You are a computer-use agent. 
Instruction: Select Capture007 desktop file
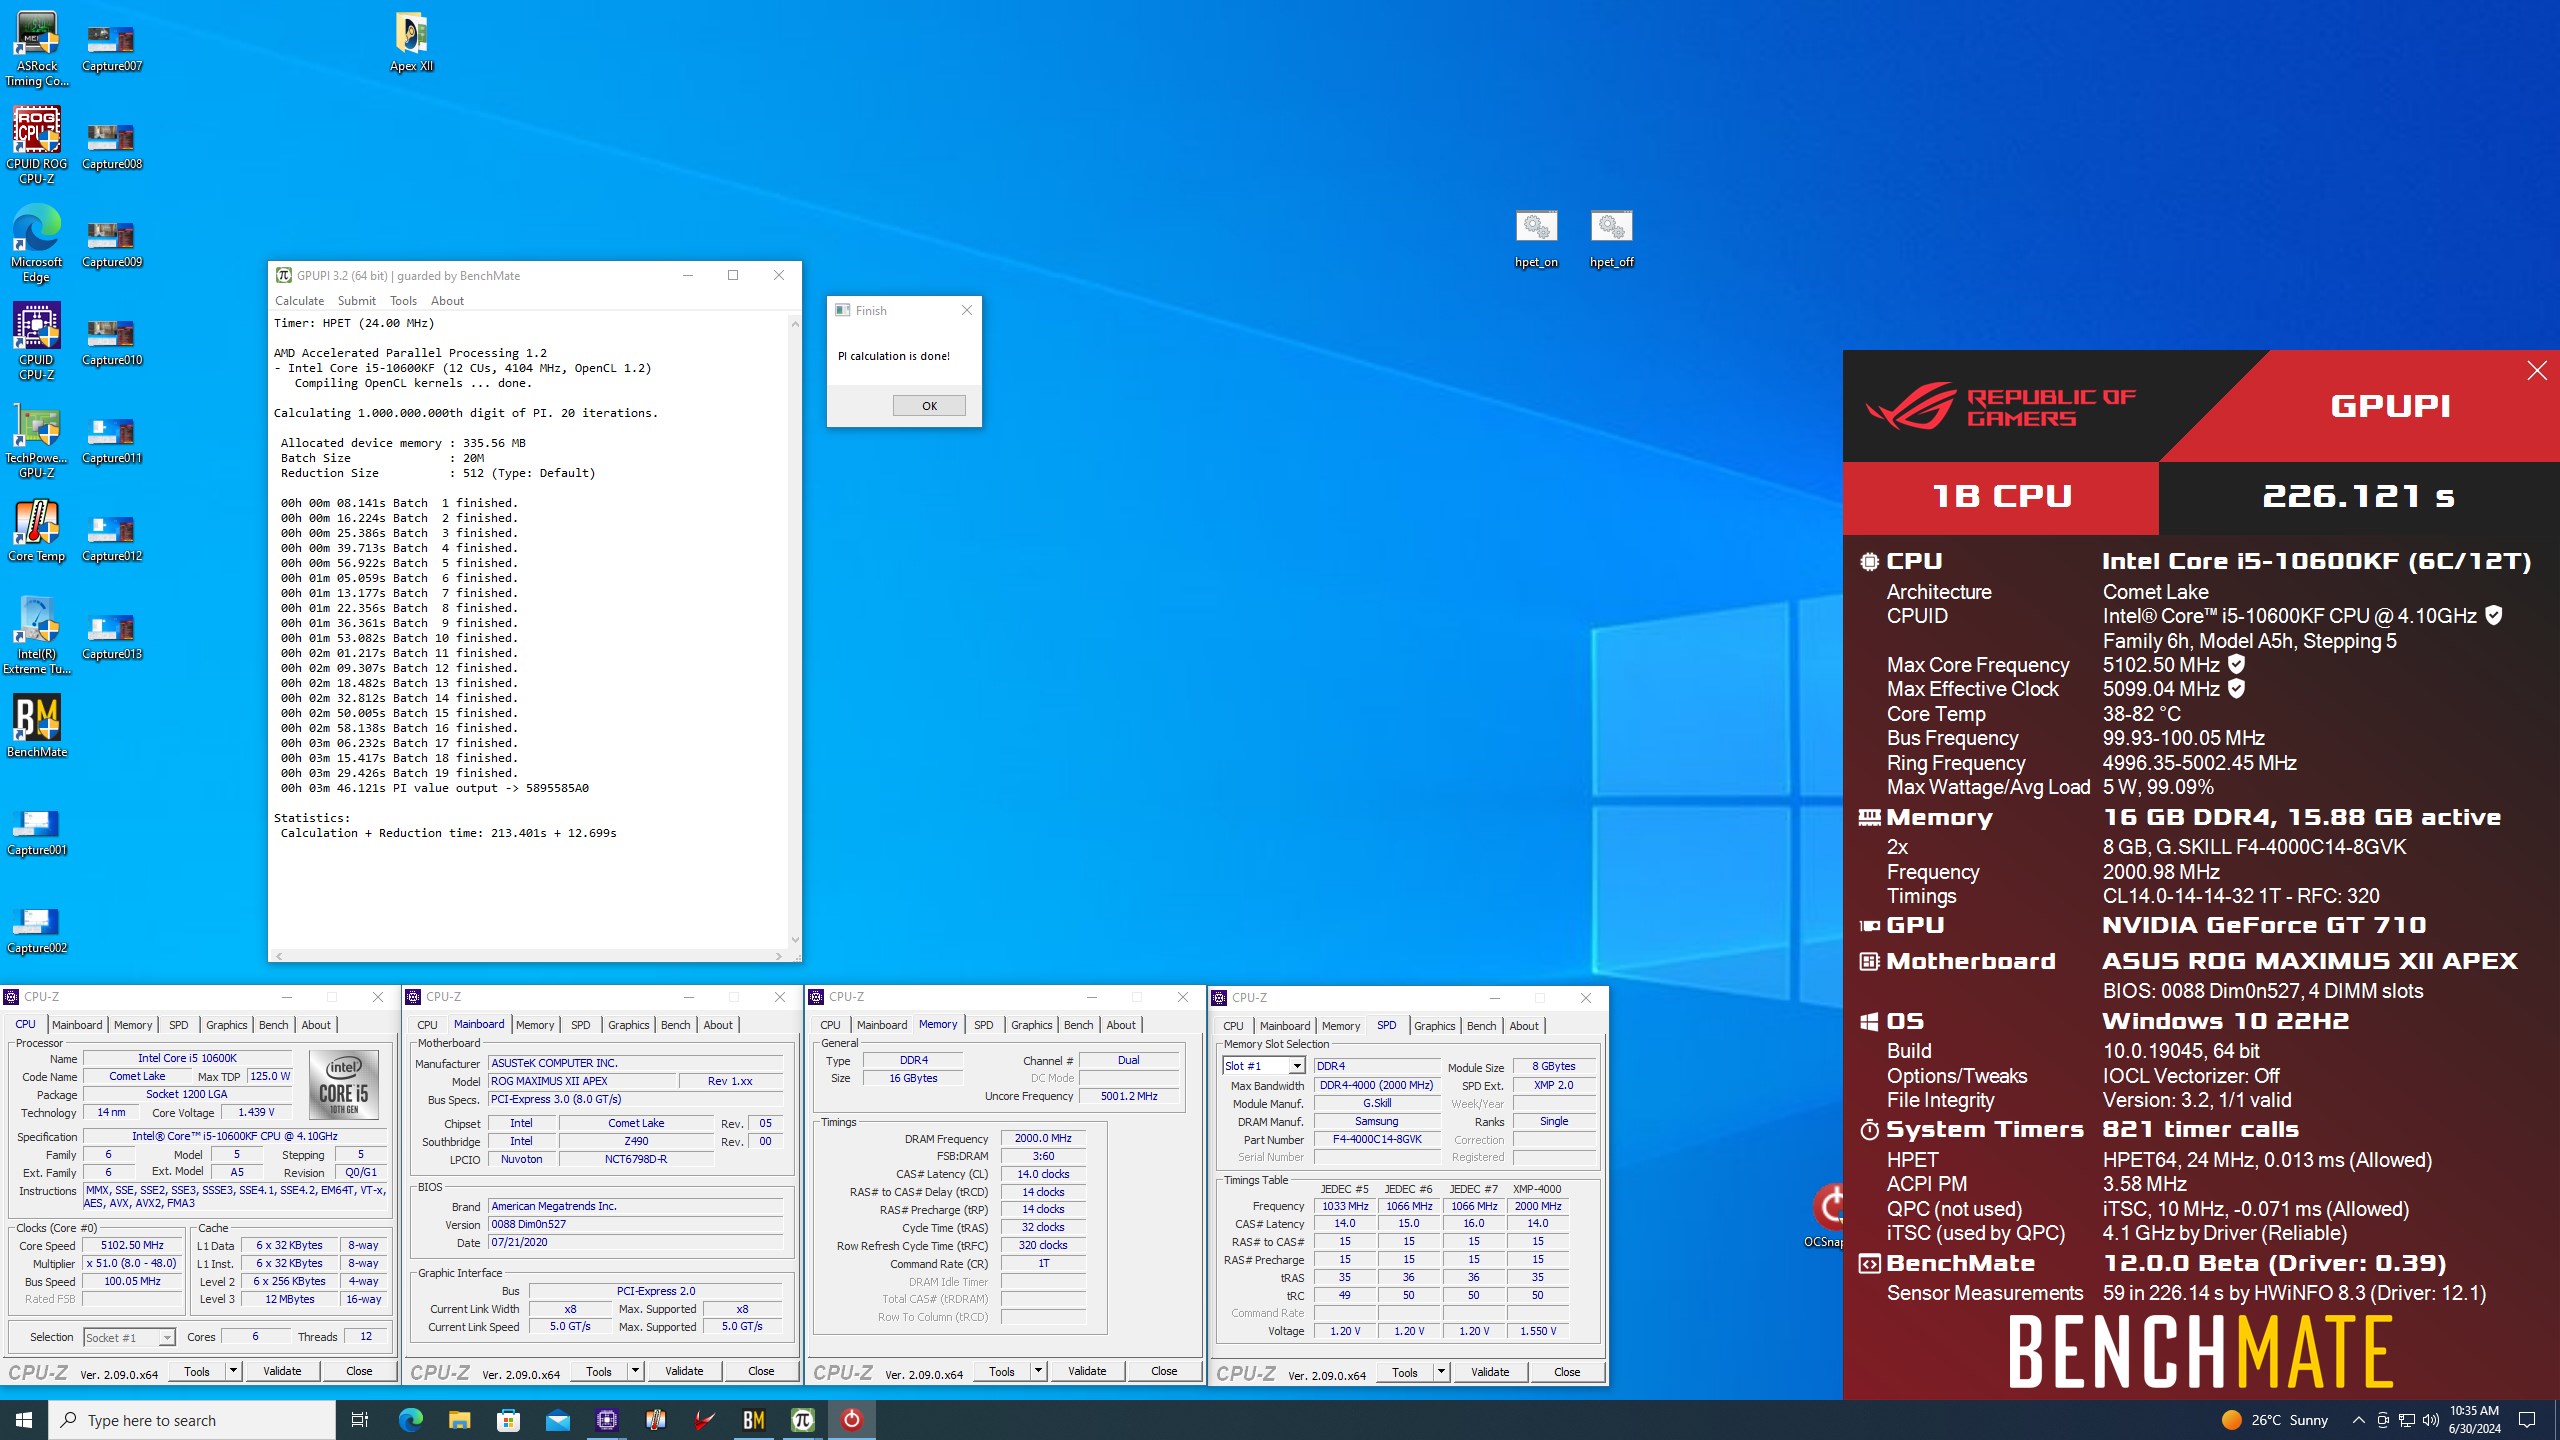point(112,48)
